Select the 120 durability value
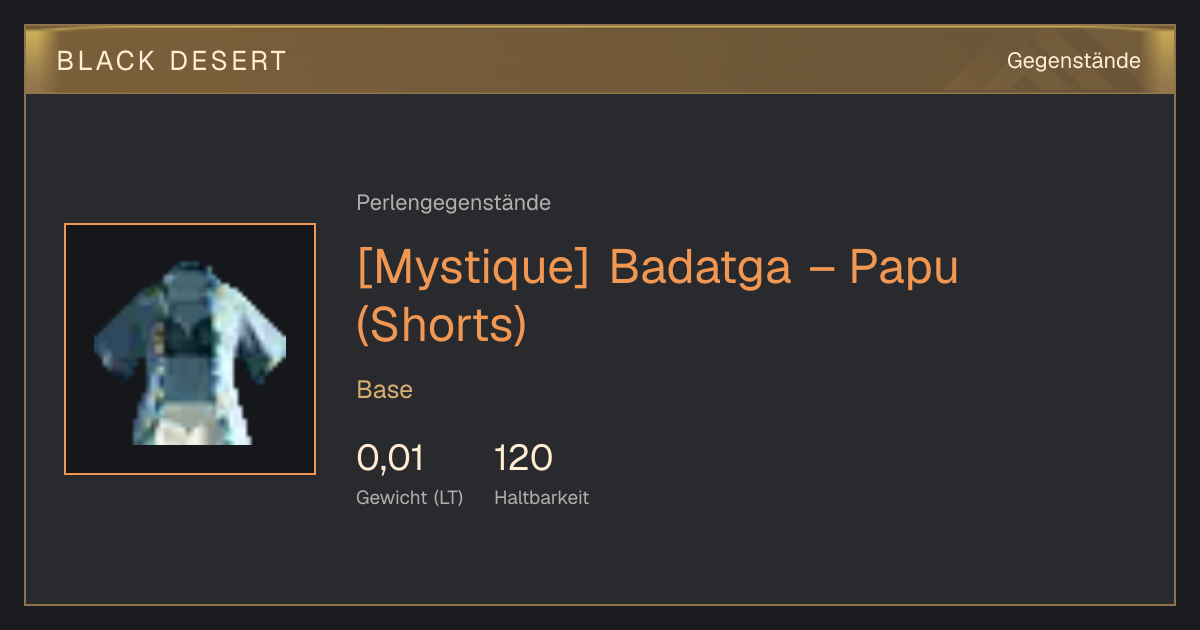Image resolution: width=1200 pixels, height=630 pixels. [523, 458]
